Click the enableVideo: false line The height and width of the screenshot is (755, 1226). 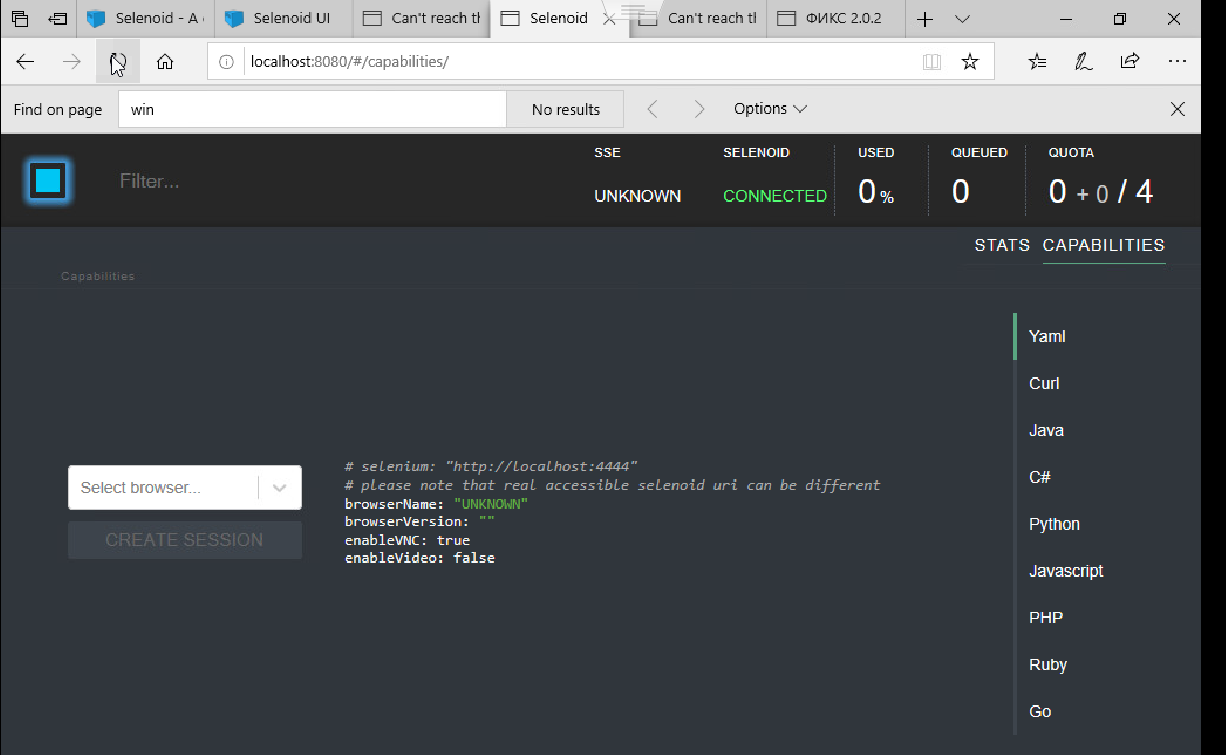point(420,558)
